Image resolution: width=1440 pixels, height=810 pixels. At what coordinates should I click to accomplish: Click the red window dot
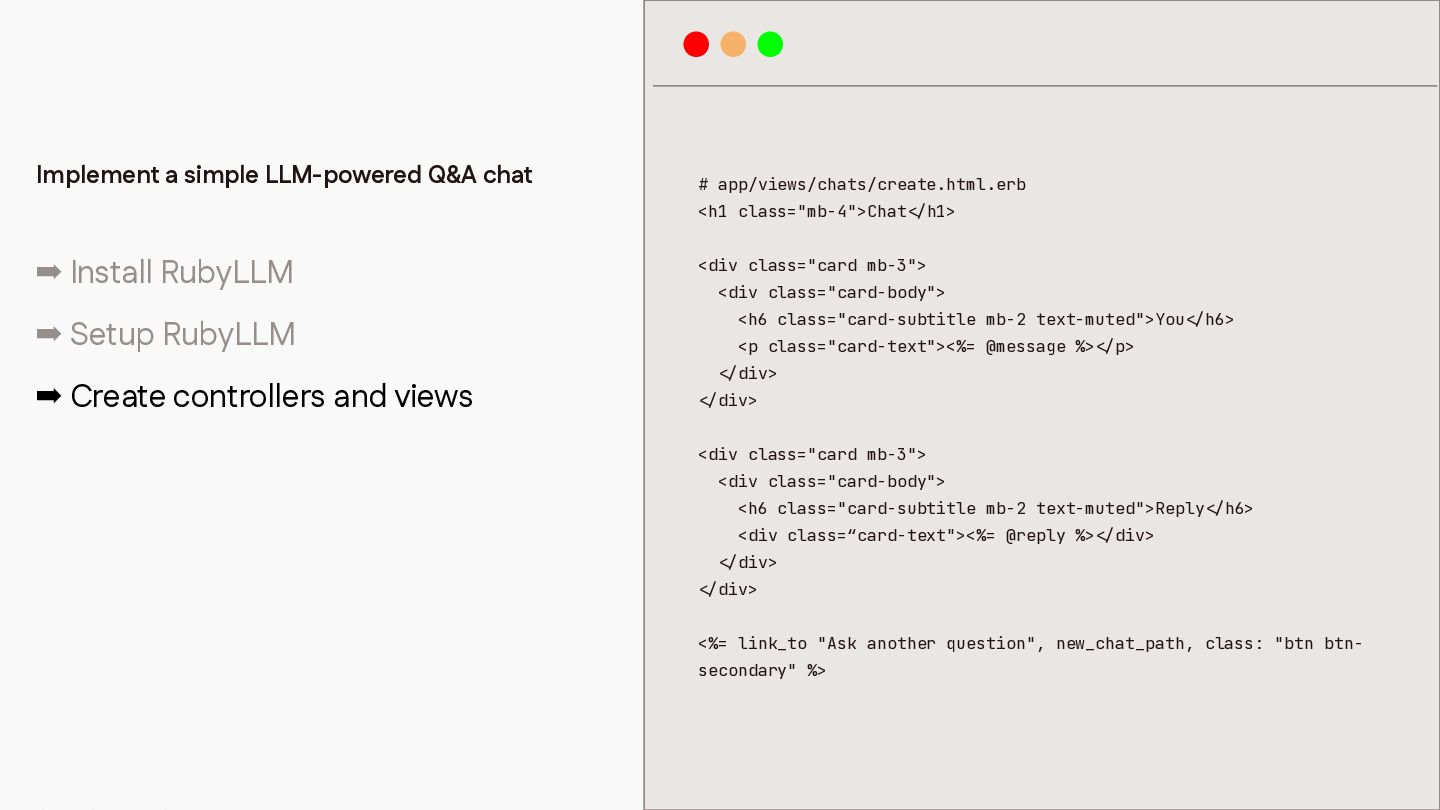tap(696, 44)
